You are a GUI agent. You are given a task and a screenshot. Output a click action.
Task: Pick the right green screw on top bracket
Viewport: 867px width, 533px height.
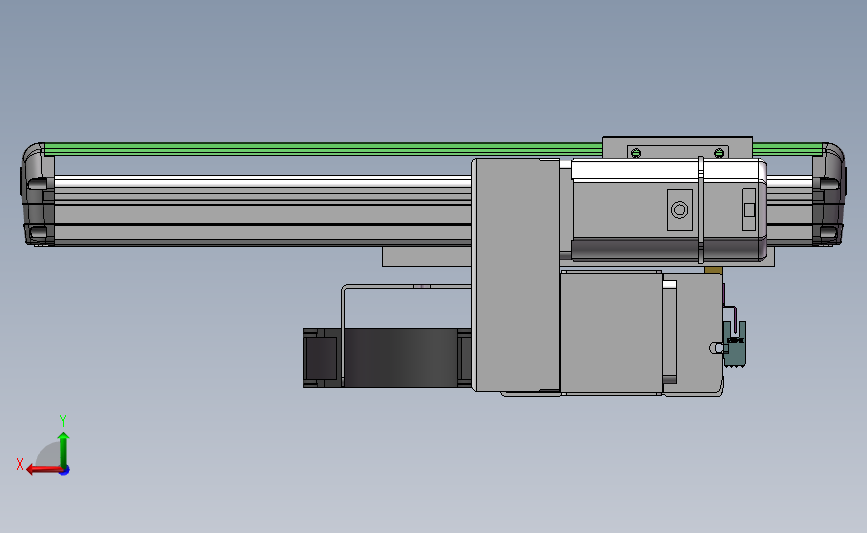719,153
